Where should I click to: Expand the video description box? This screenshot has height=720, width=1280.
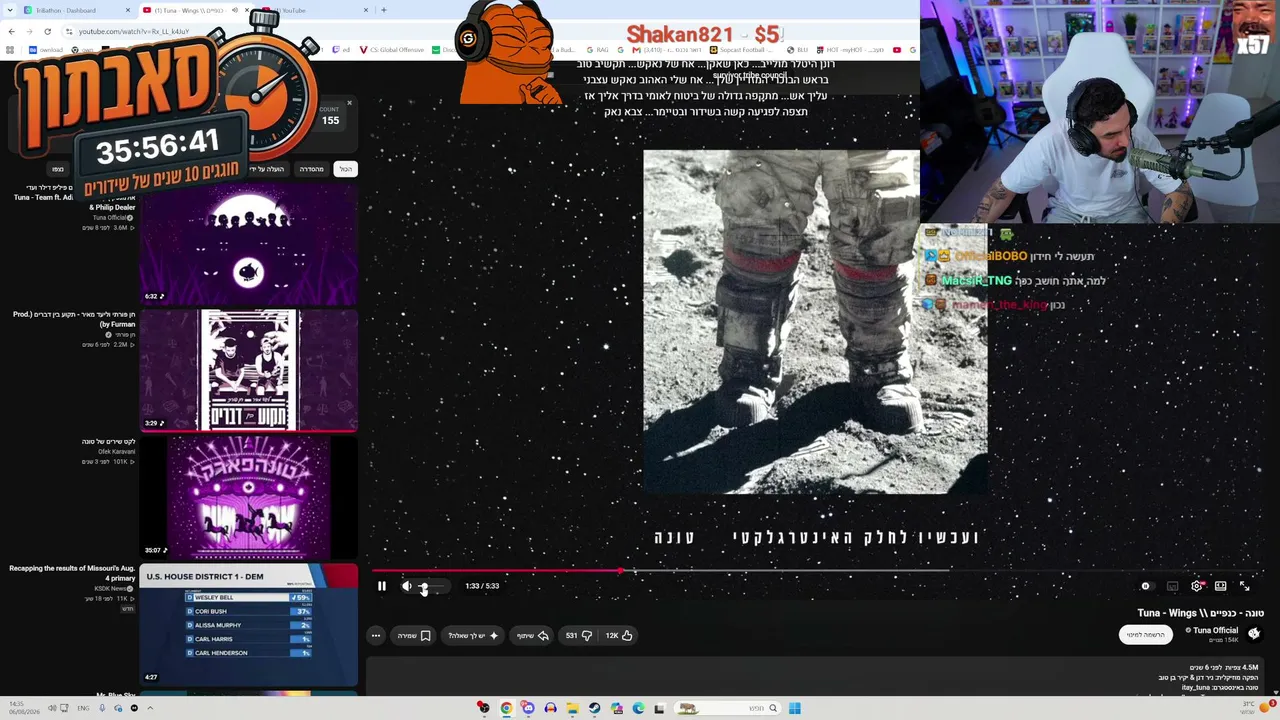coord(817,677)
